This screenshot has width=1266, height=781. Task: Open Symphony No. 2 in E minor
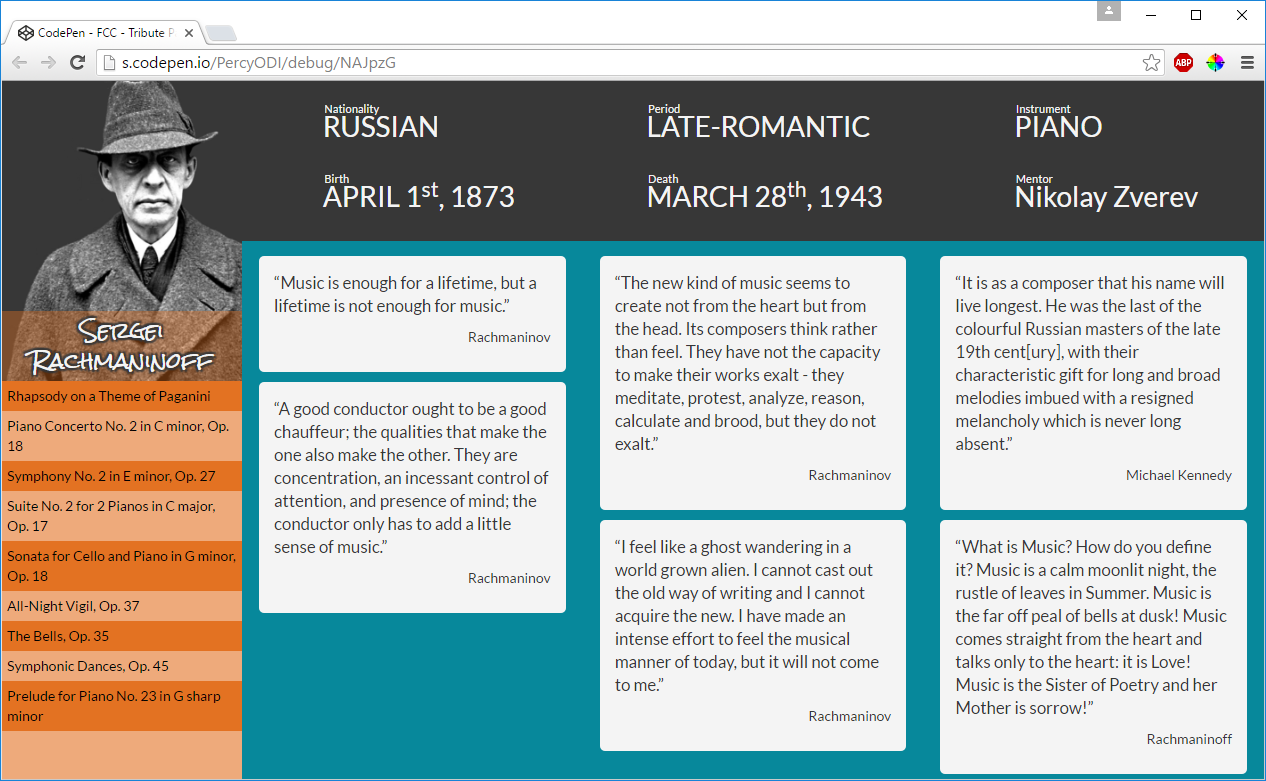click(122, 476)
